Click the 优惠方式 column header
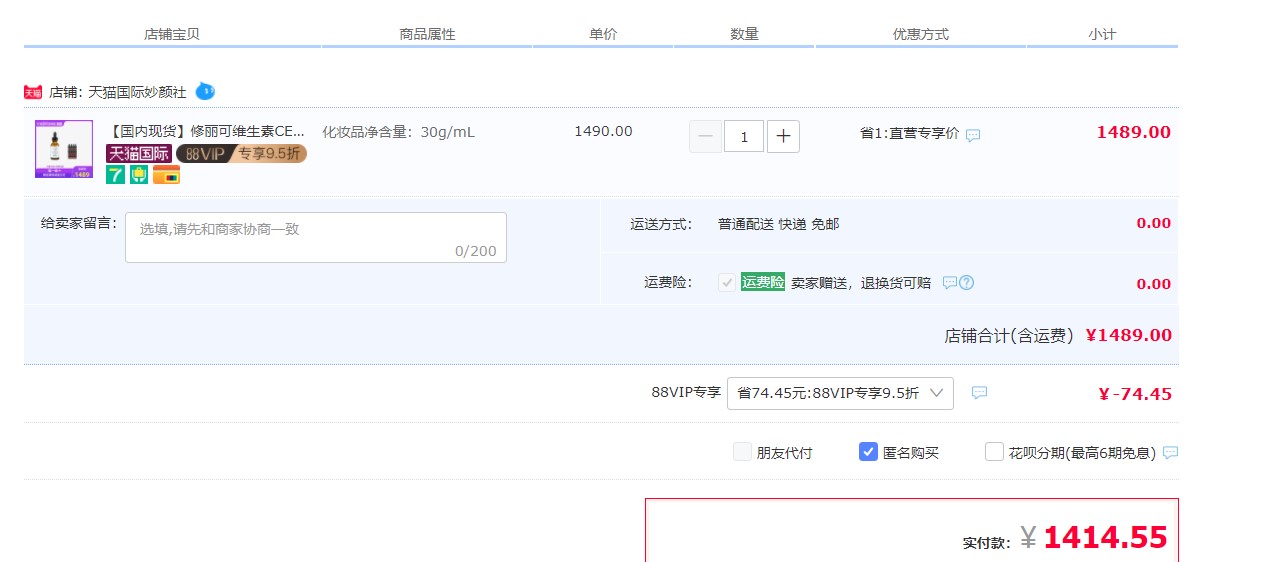 click(920, 34)
